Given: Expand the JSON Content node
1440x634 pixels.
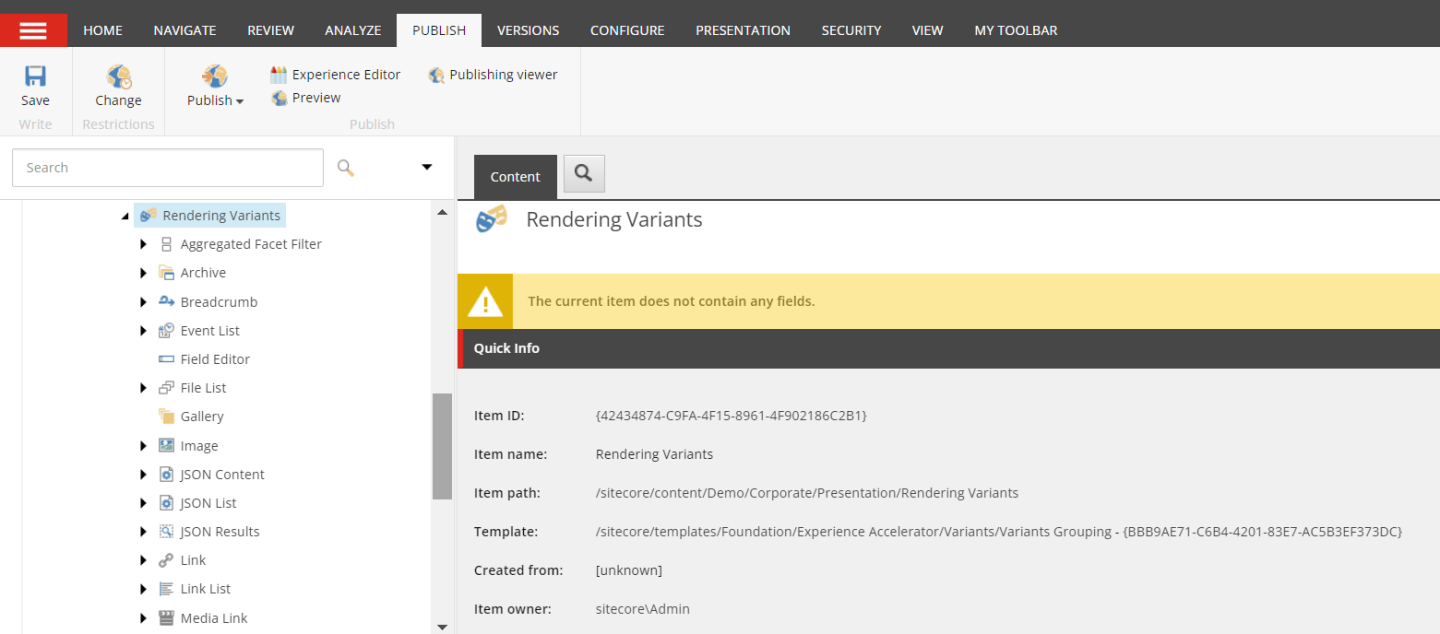Looking at the screenshot, I should point(144,474).
